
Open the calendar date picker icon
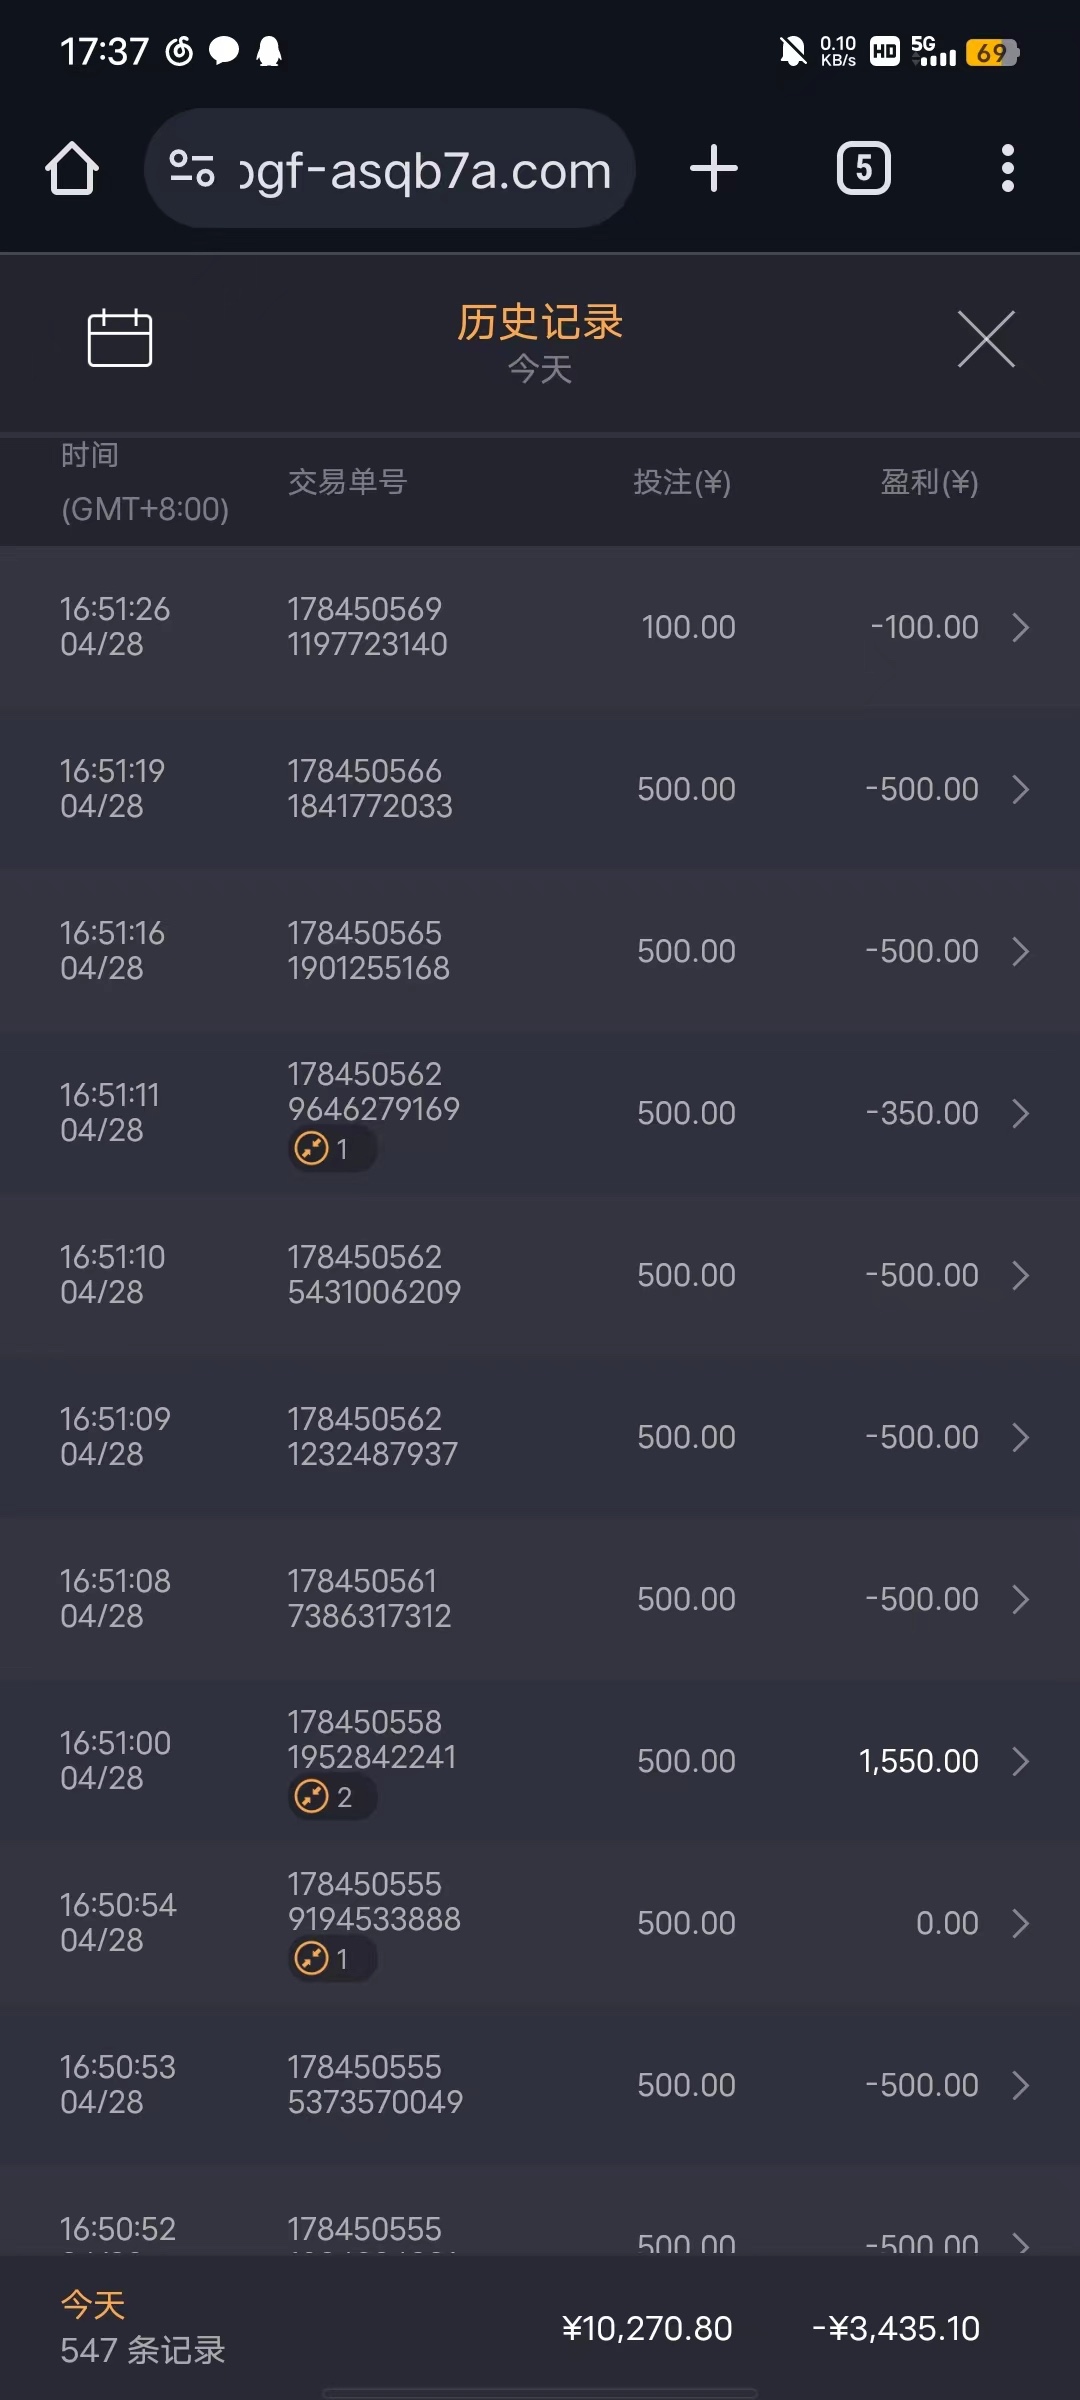coord(120,338)
